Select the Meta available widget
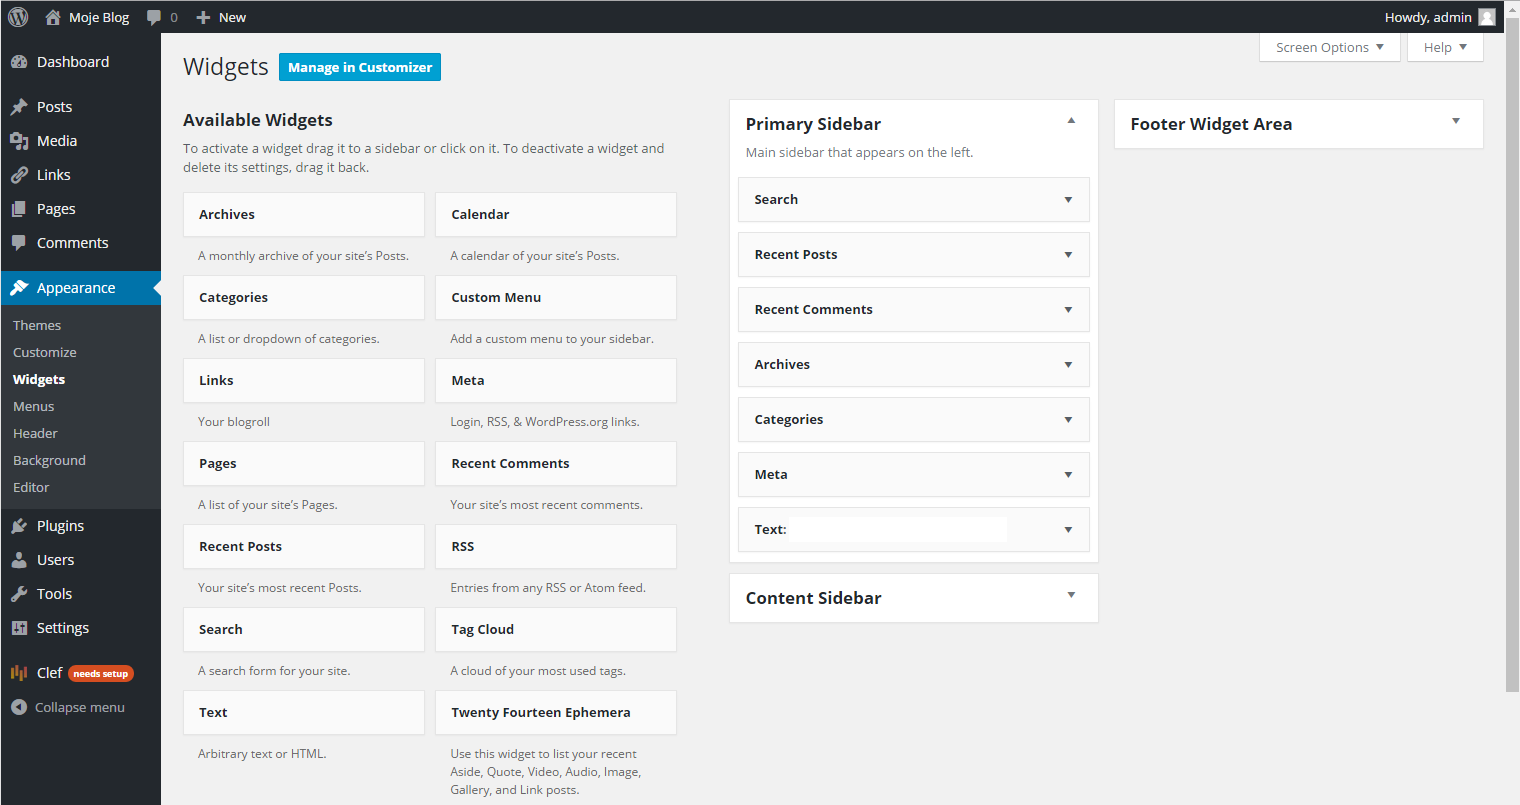The width and height of the screenshot is (1520, 805). click(556, 381)
